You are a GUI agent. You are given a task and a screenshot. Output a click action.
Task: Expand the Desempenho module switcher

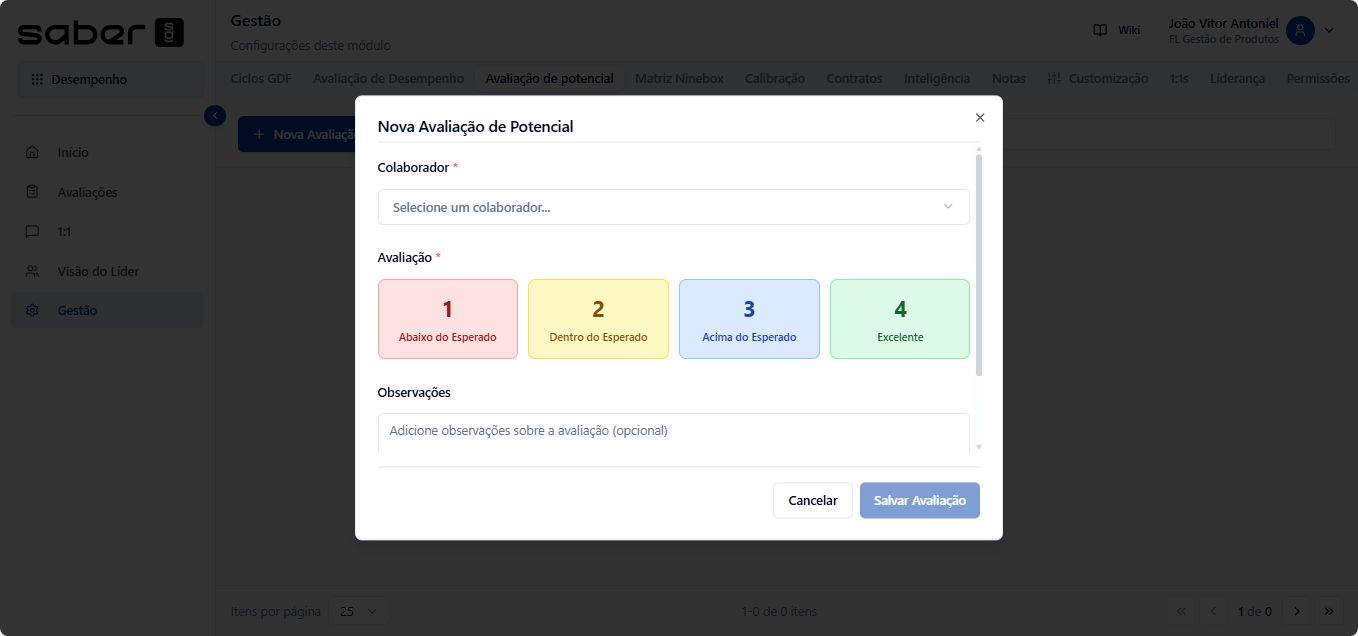pyautogui.click(x=110, y=80)
